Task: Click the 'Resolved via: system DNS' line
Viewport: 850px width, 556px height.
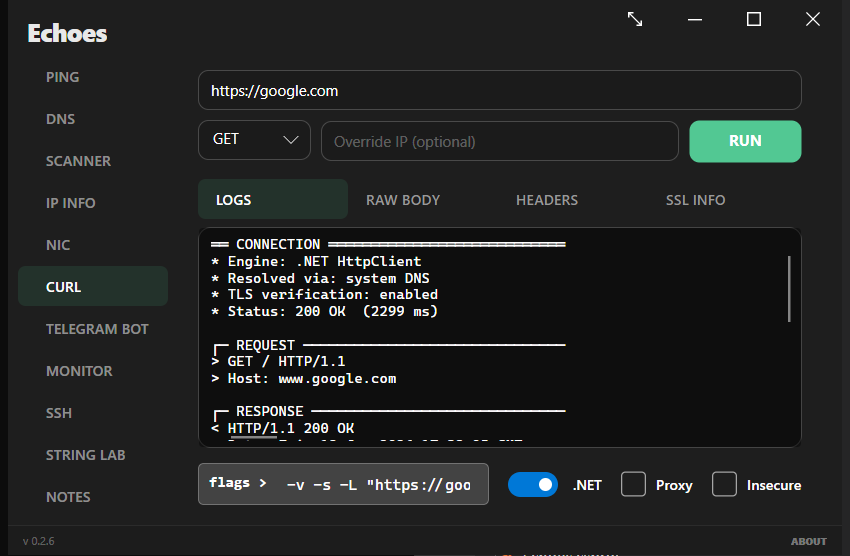Action: click(x=320, y=278)
